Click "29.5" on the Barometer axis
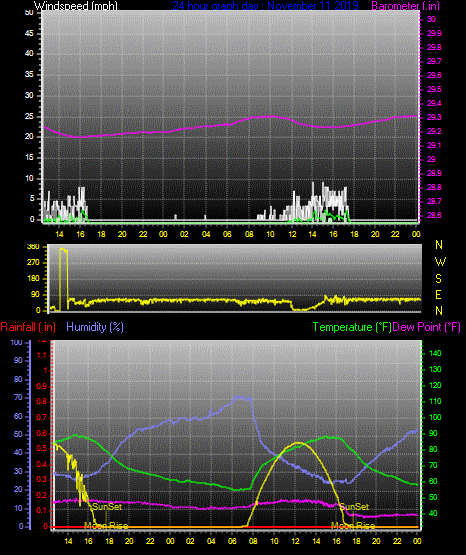466x555 pixels. (x=434, y=89)
